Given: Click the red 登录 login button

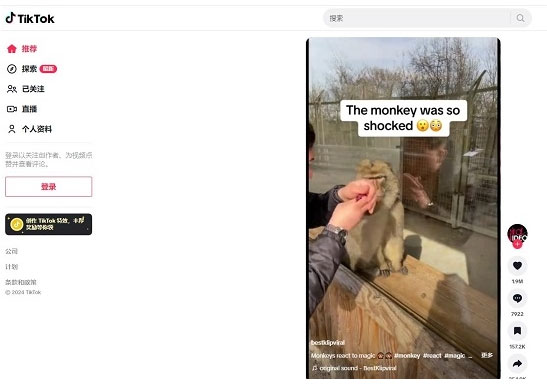Looking at the screenshot, I should (48, 187).
